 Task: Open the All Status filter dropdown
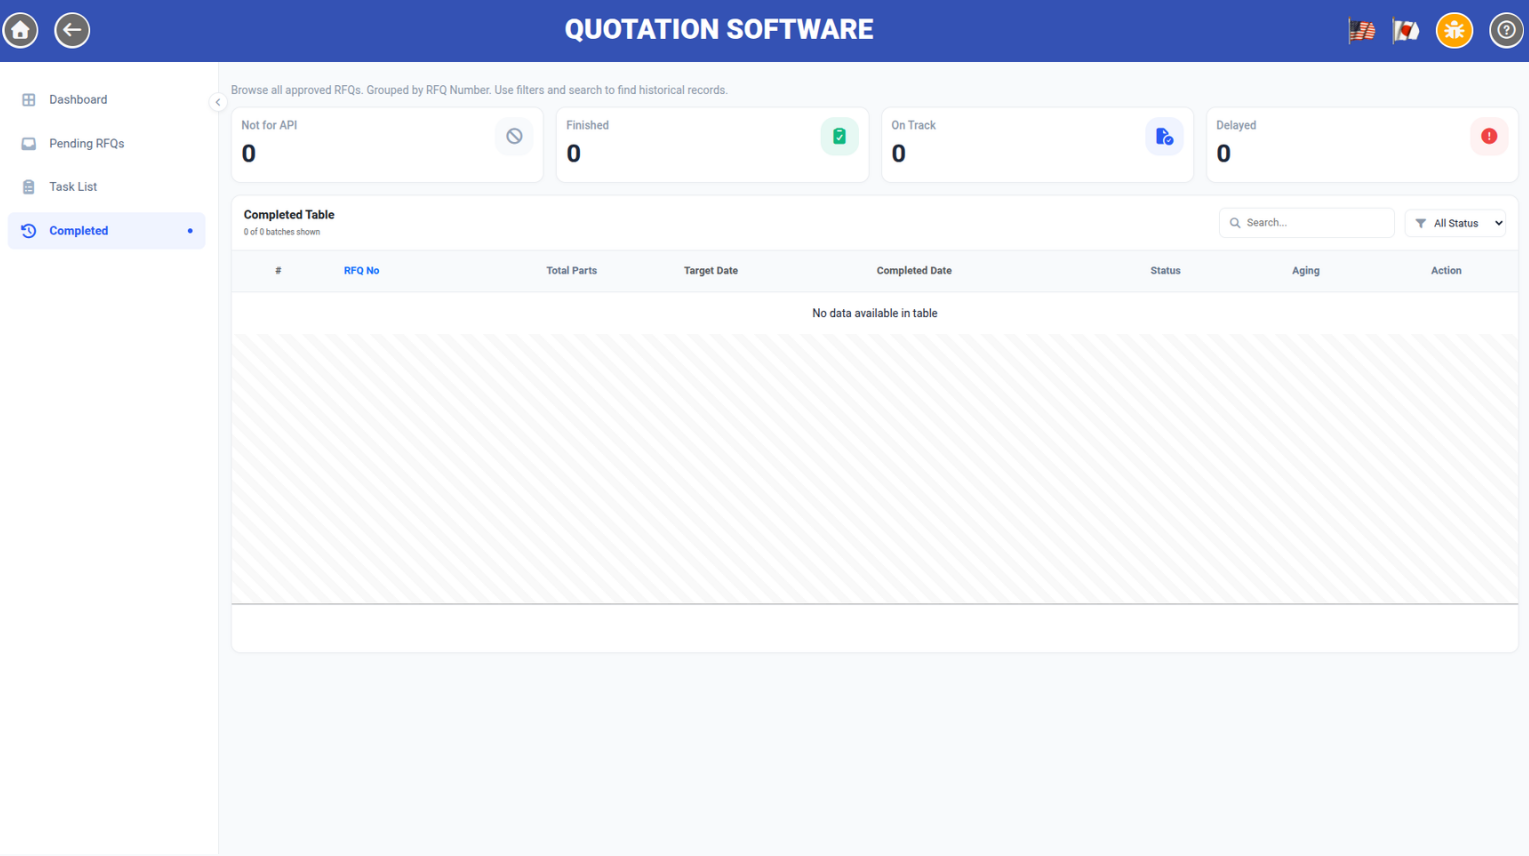[x=1455, y=223]
